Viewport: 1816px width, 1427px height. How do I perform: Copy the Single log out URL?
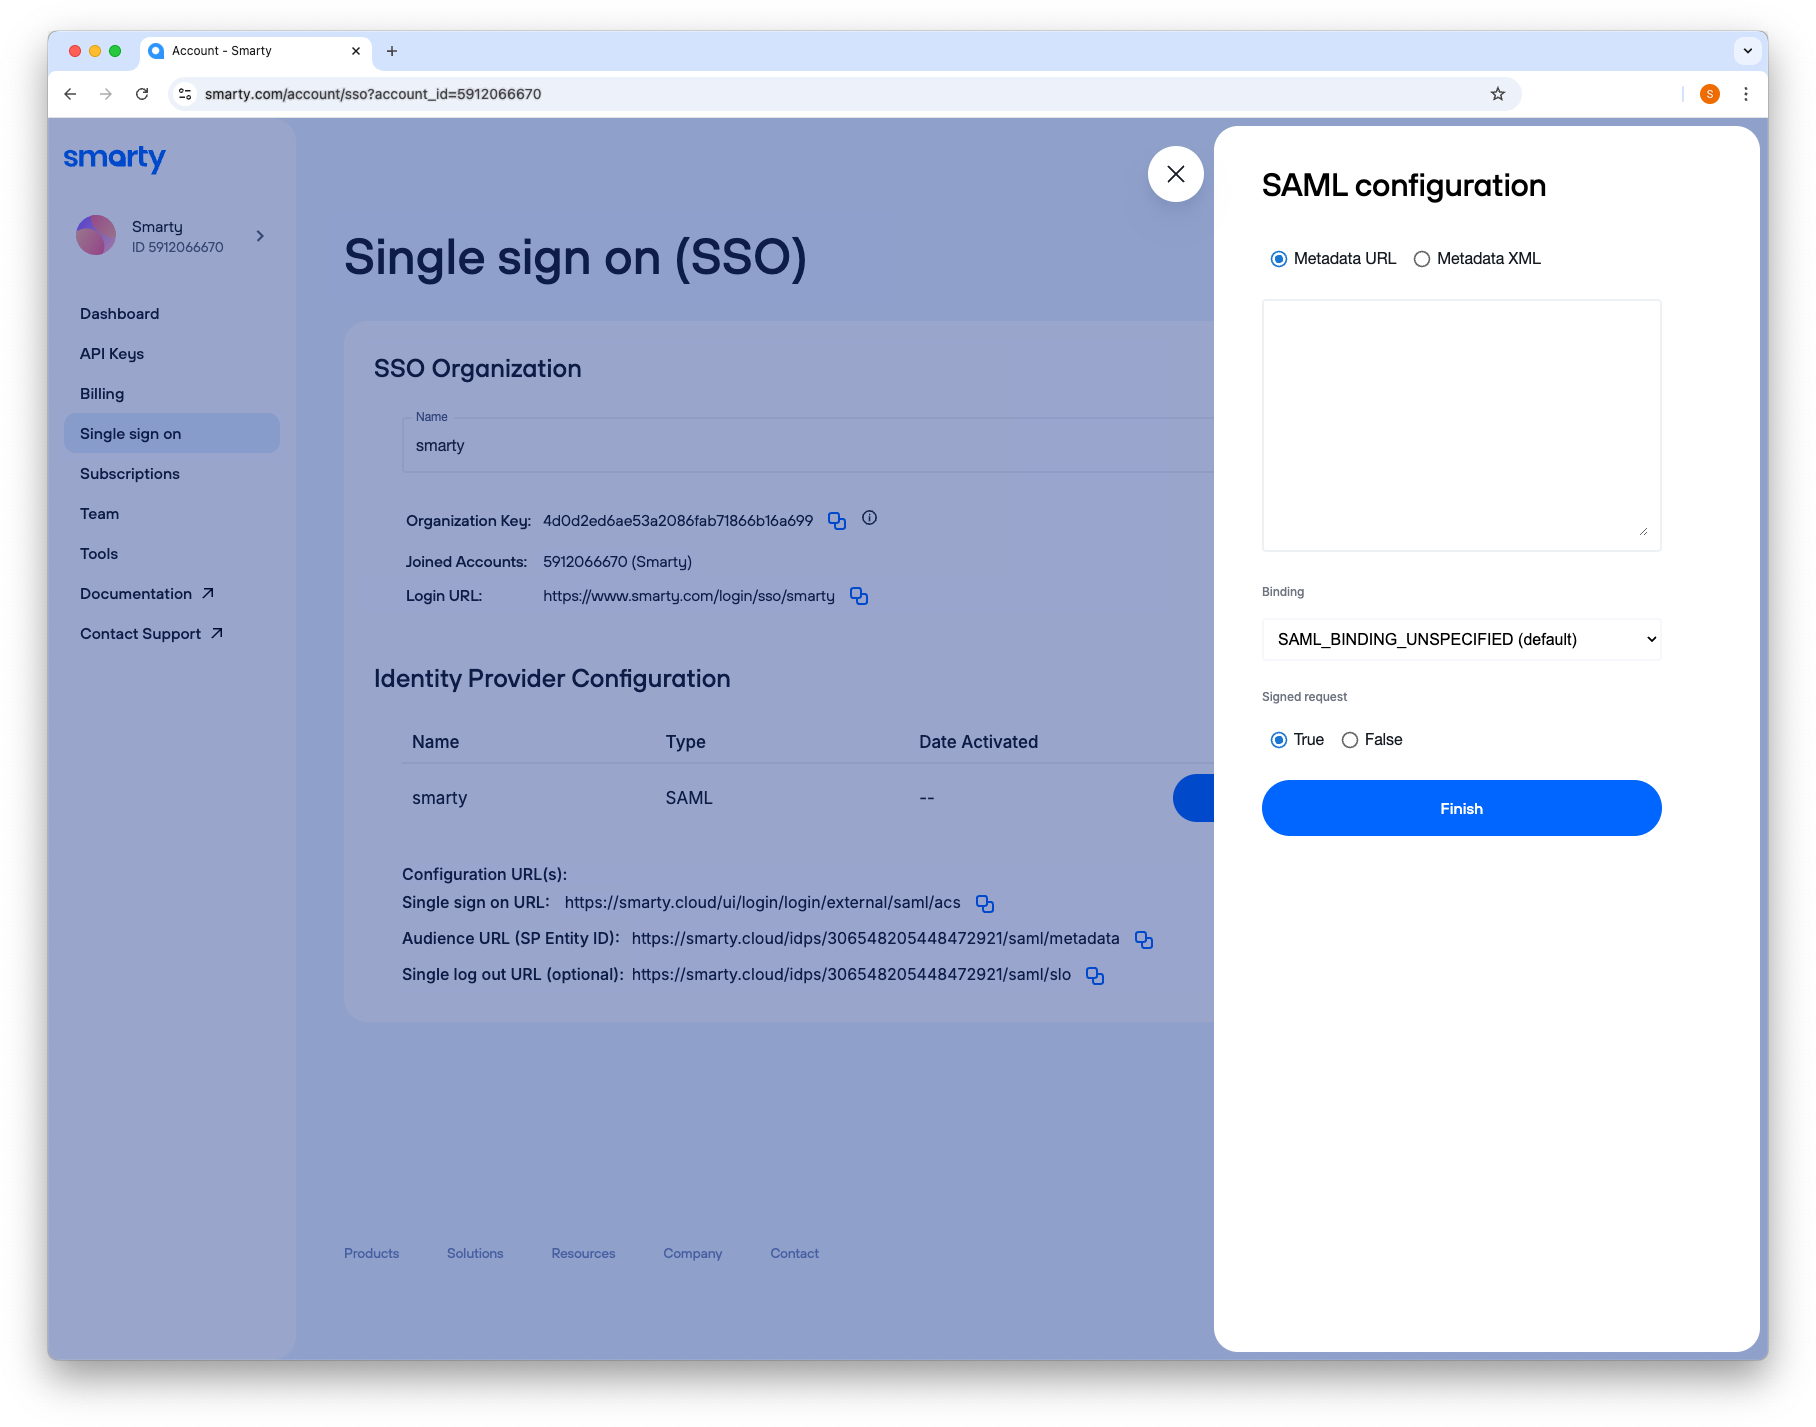[1094, 976]
